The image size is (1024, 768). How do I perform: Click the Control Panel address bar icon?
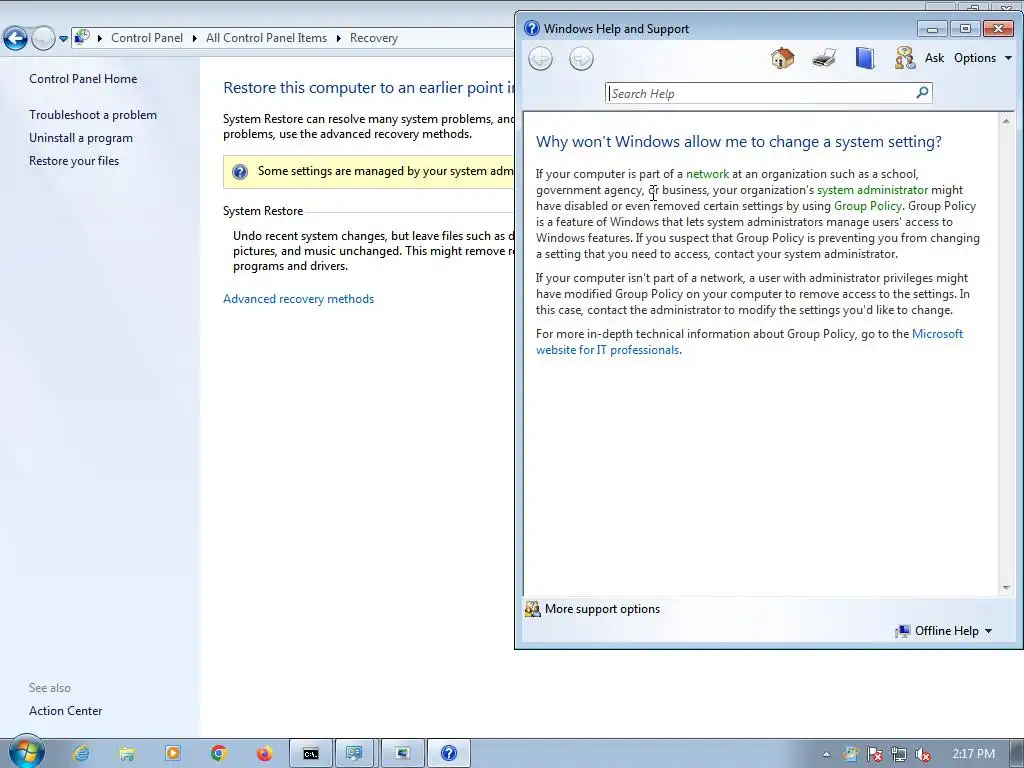[x=82, y=37]
